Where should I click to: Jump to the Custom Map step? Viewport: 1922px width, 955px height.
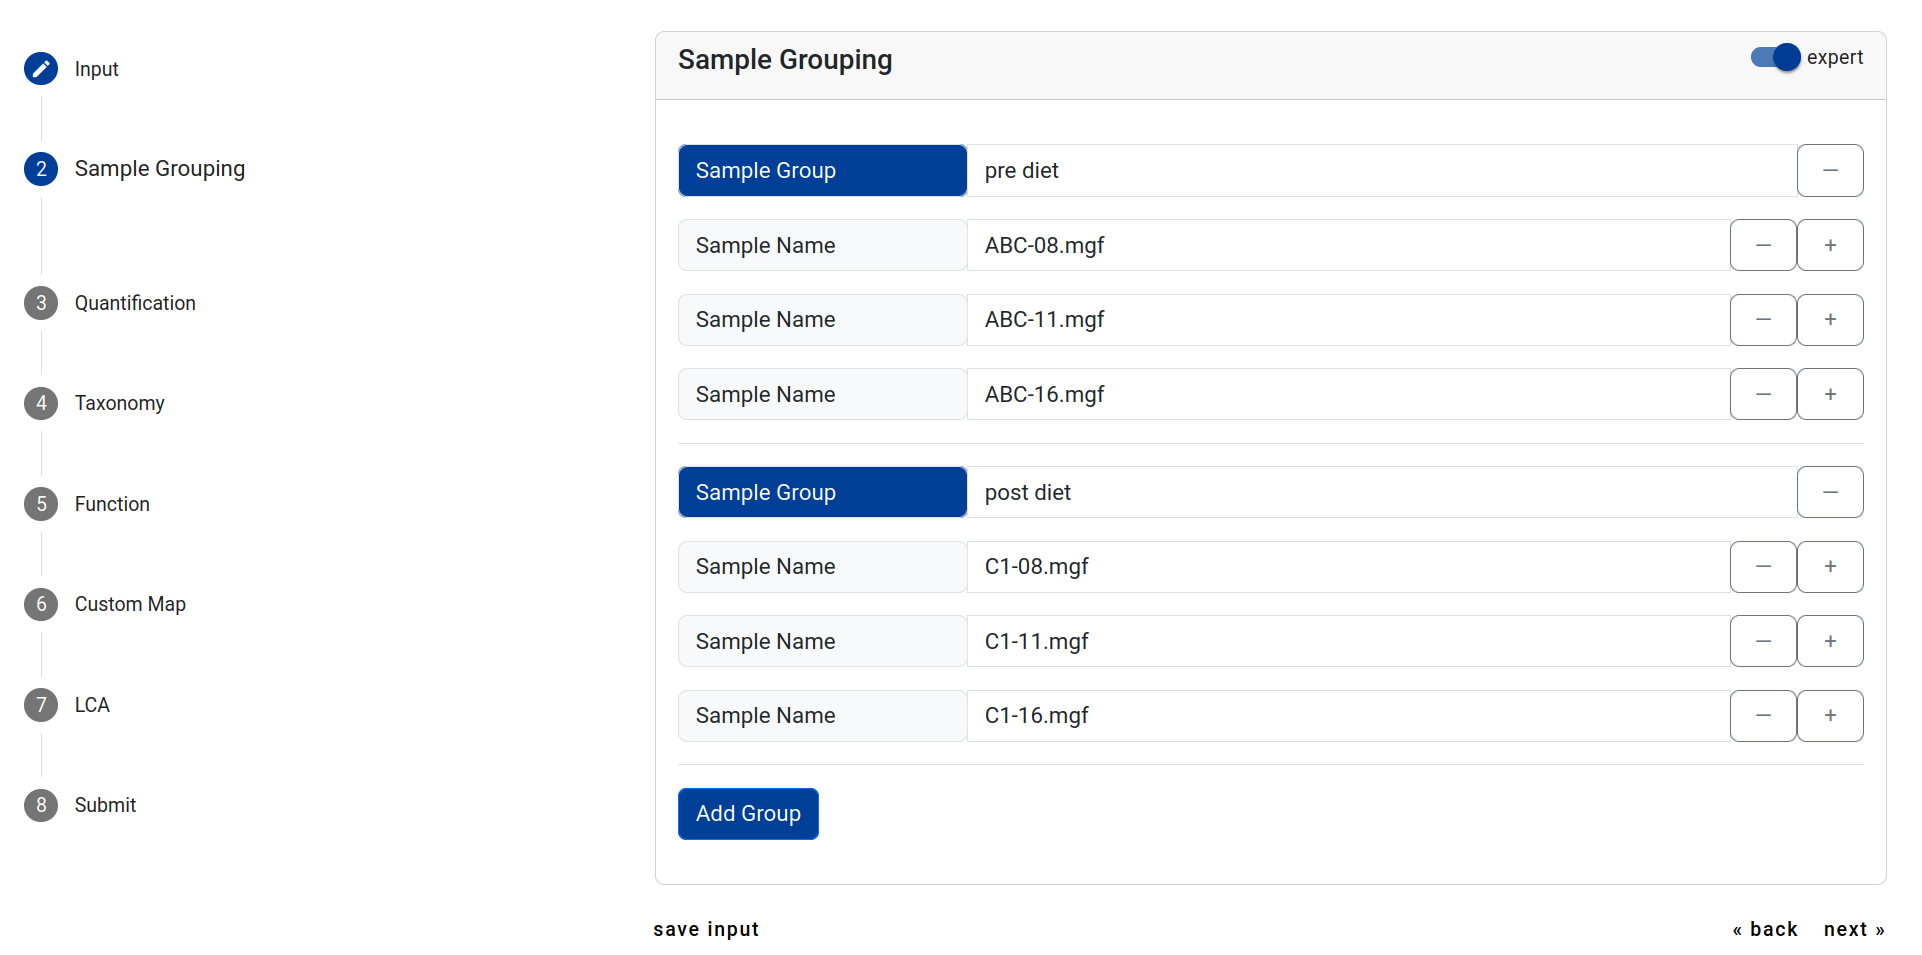click(x=130, y=604)
